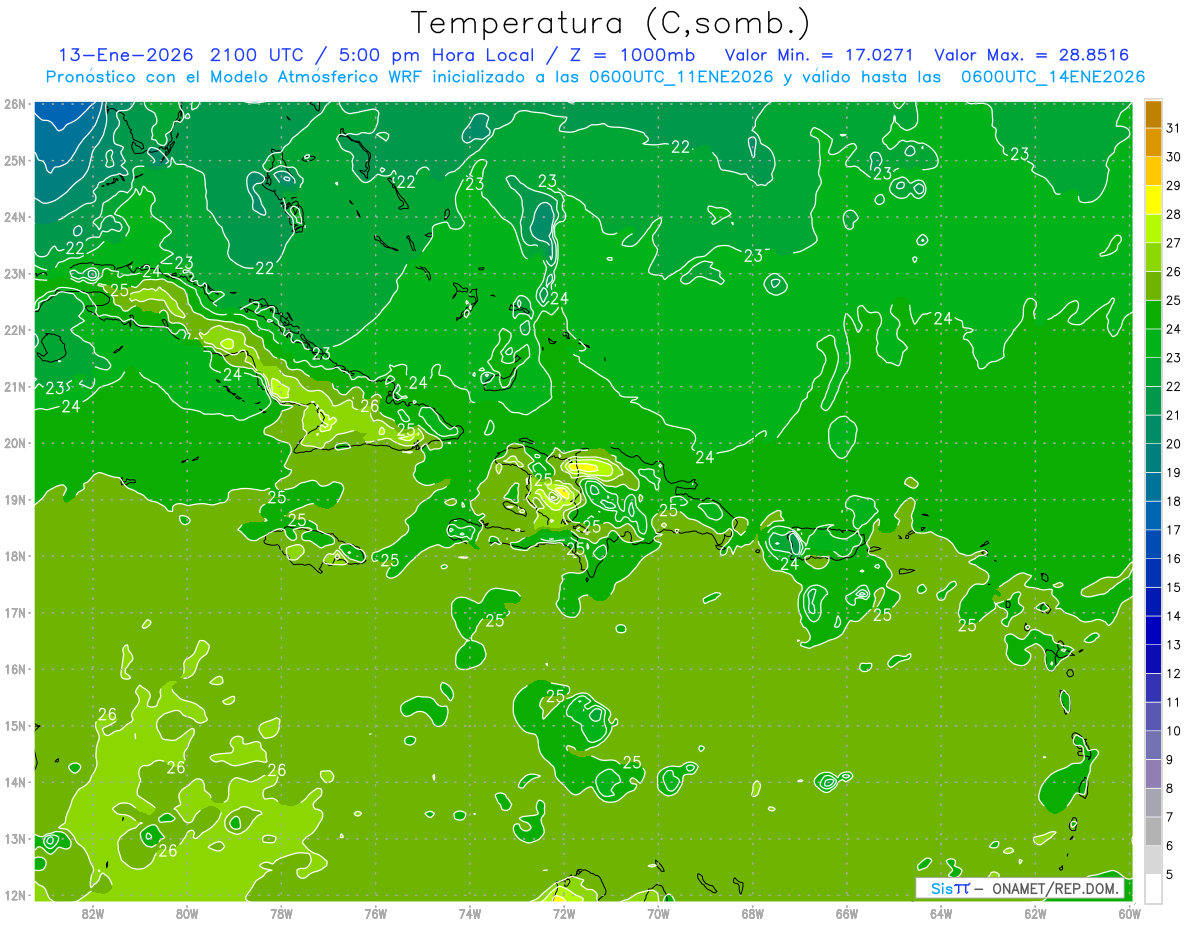Click the 'Valor Min. = 17.0271' text
The height and width of the screenshot is (927, 1200).
[x=817, y=54]
